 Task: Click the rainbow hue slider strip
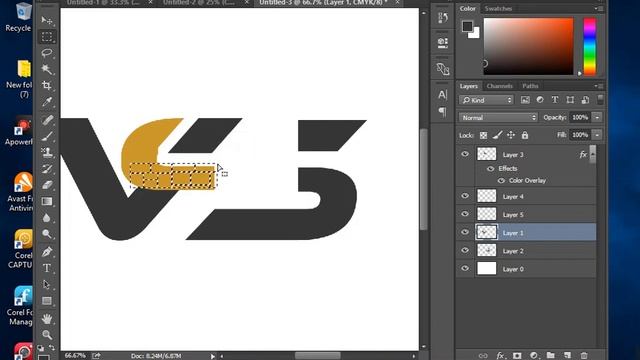click(x=589, y=47)
